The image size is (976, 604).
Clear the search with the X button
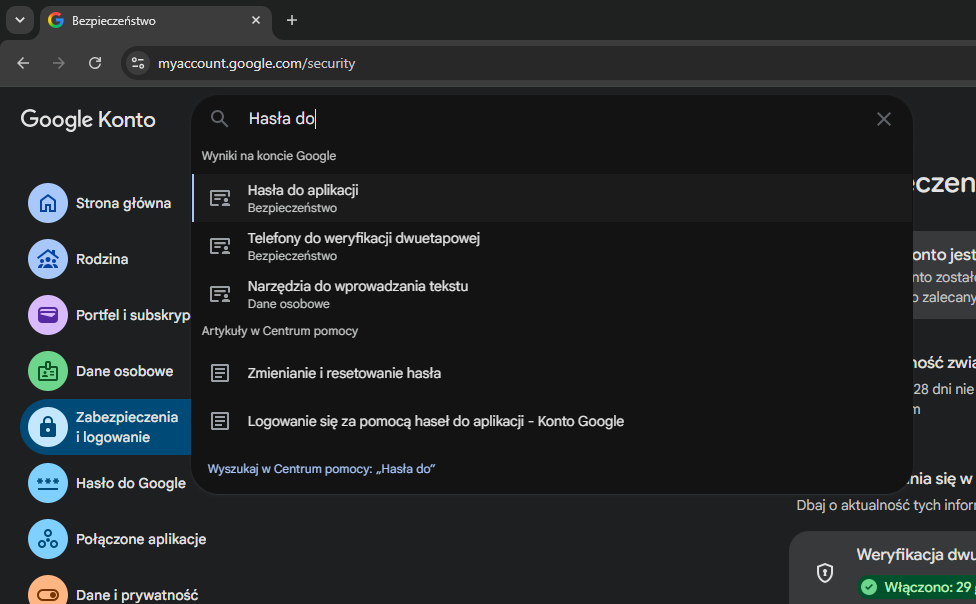coord(884,119)
